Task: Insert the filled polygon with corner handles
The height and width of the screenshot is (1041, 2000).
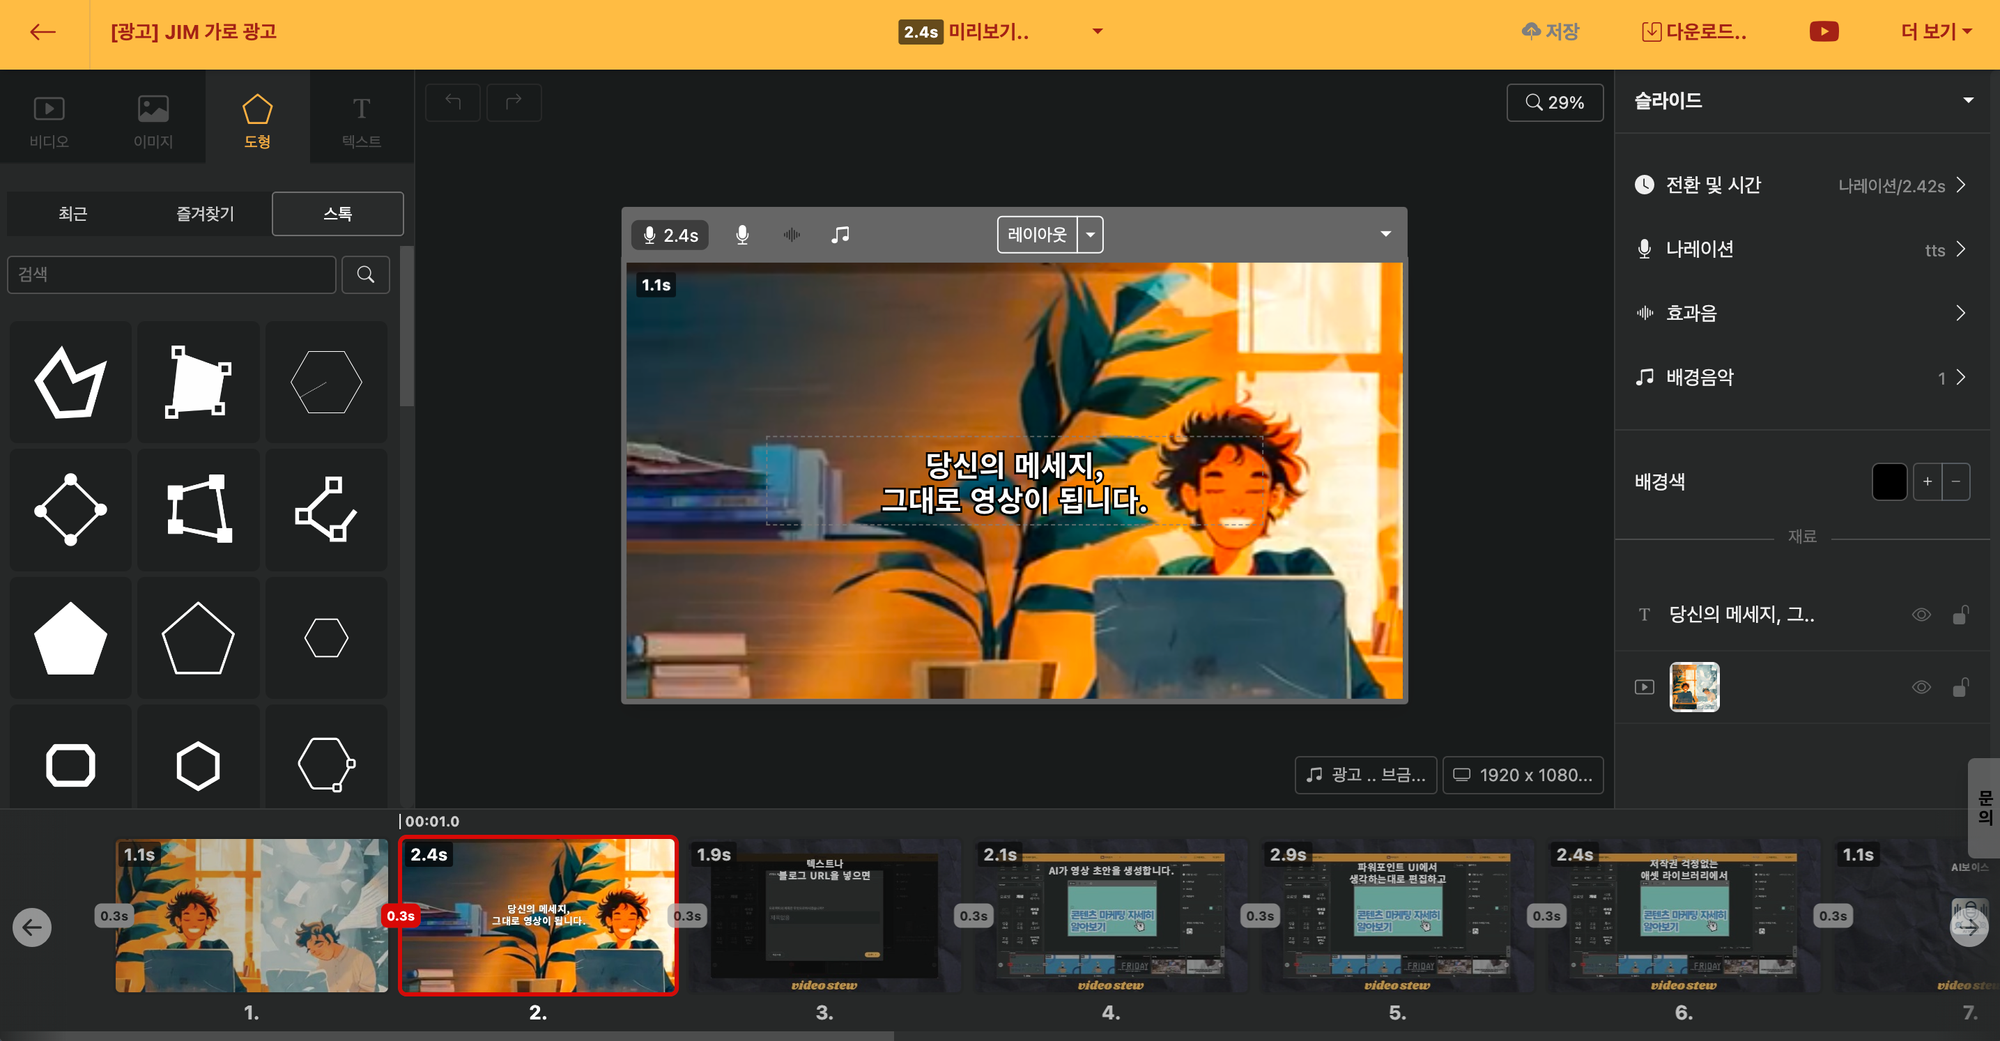Action: pos(198,382)
